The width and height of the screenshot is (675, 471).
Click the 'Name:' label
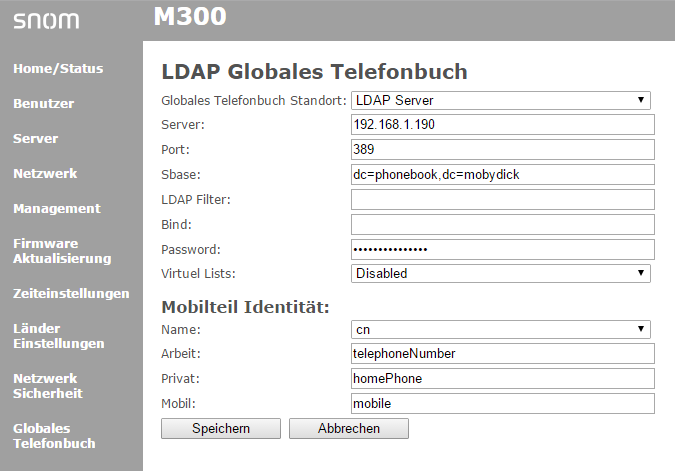click(181, 330)
